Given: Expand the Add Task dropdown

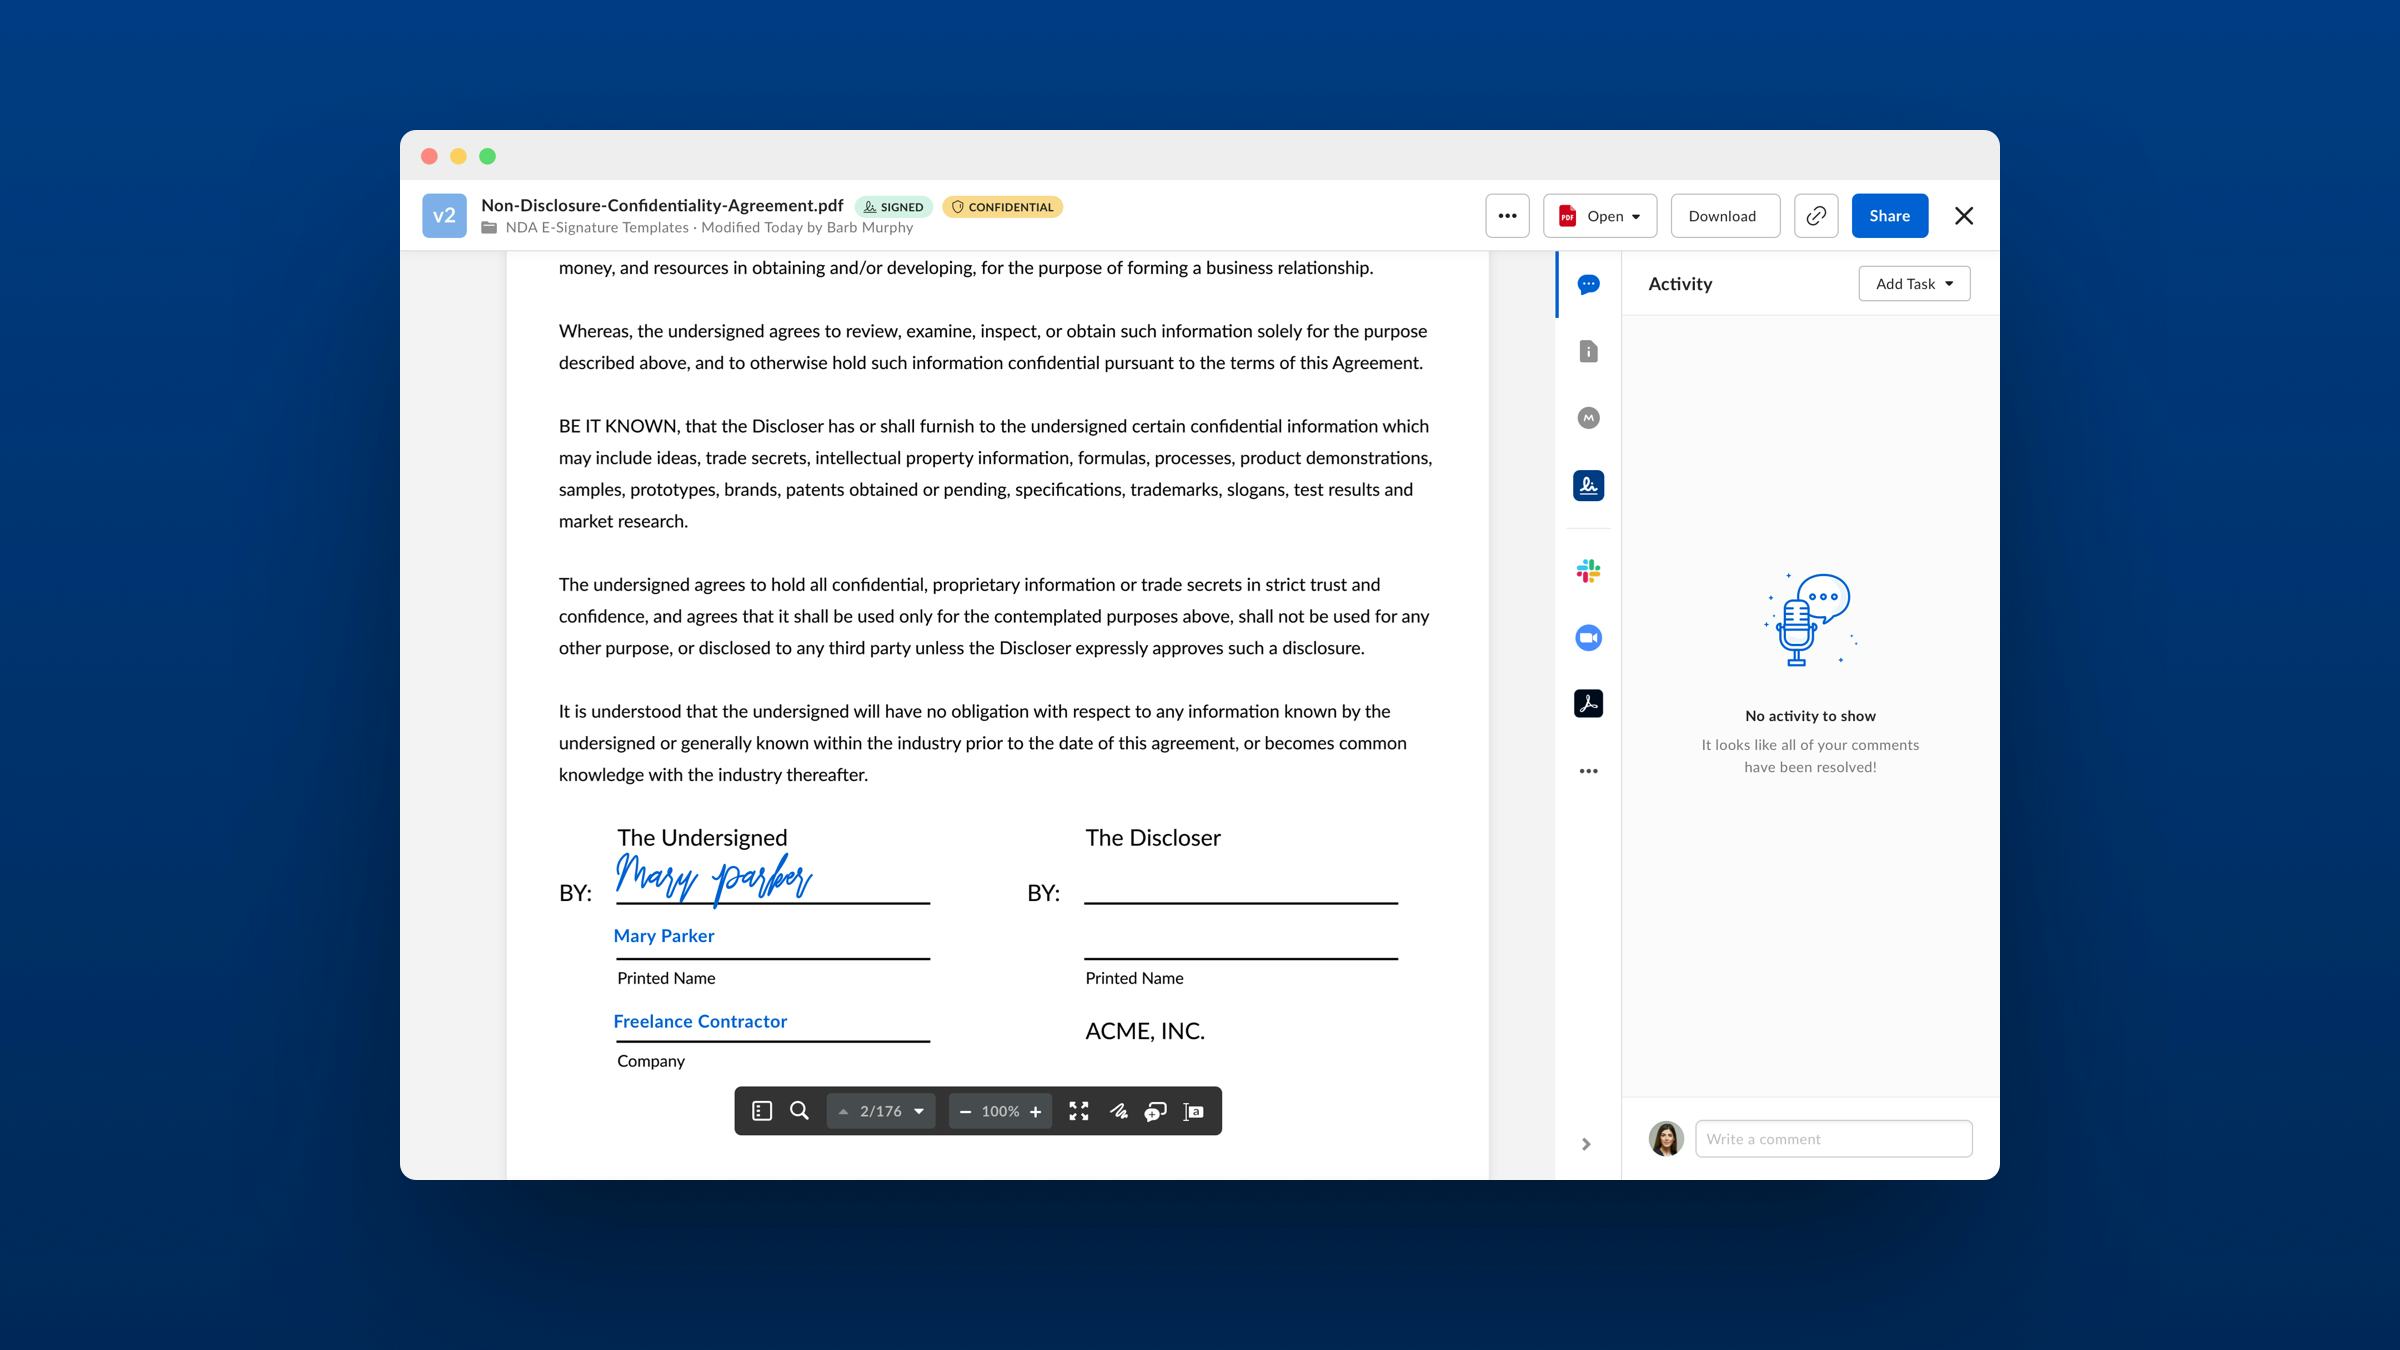Looking at the screenshot, I should (1914, 284).
